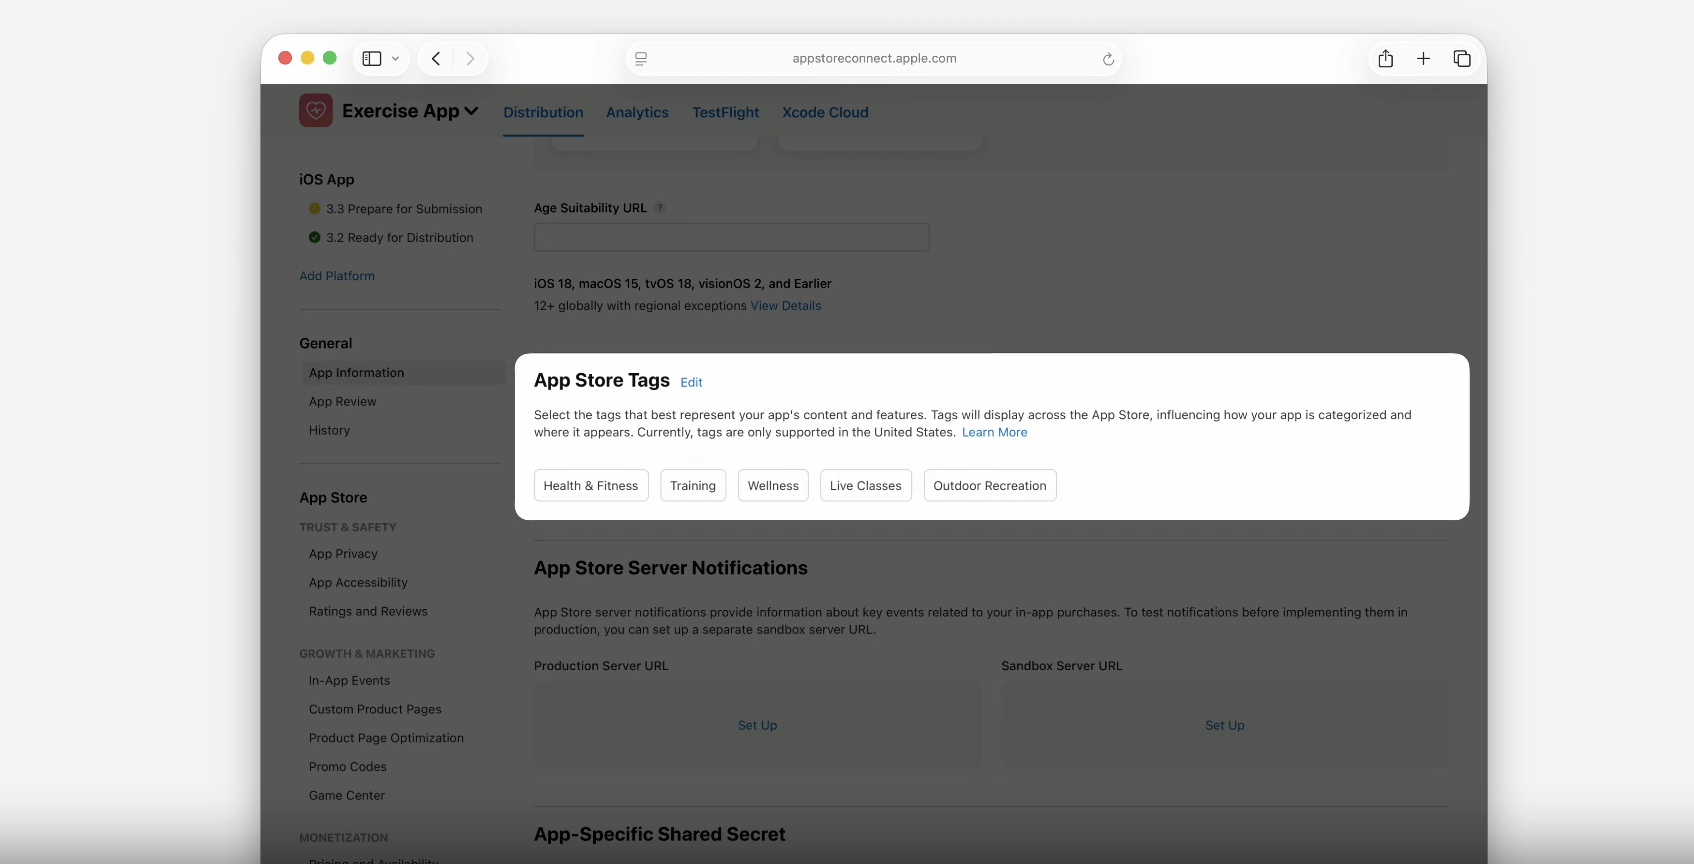Select the Outdoor Recreation tag
1694x864 pixels.
pos(990,486)
